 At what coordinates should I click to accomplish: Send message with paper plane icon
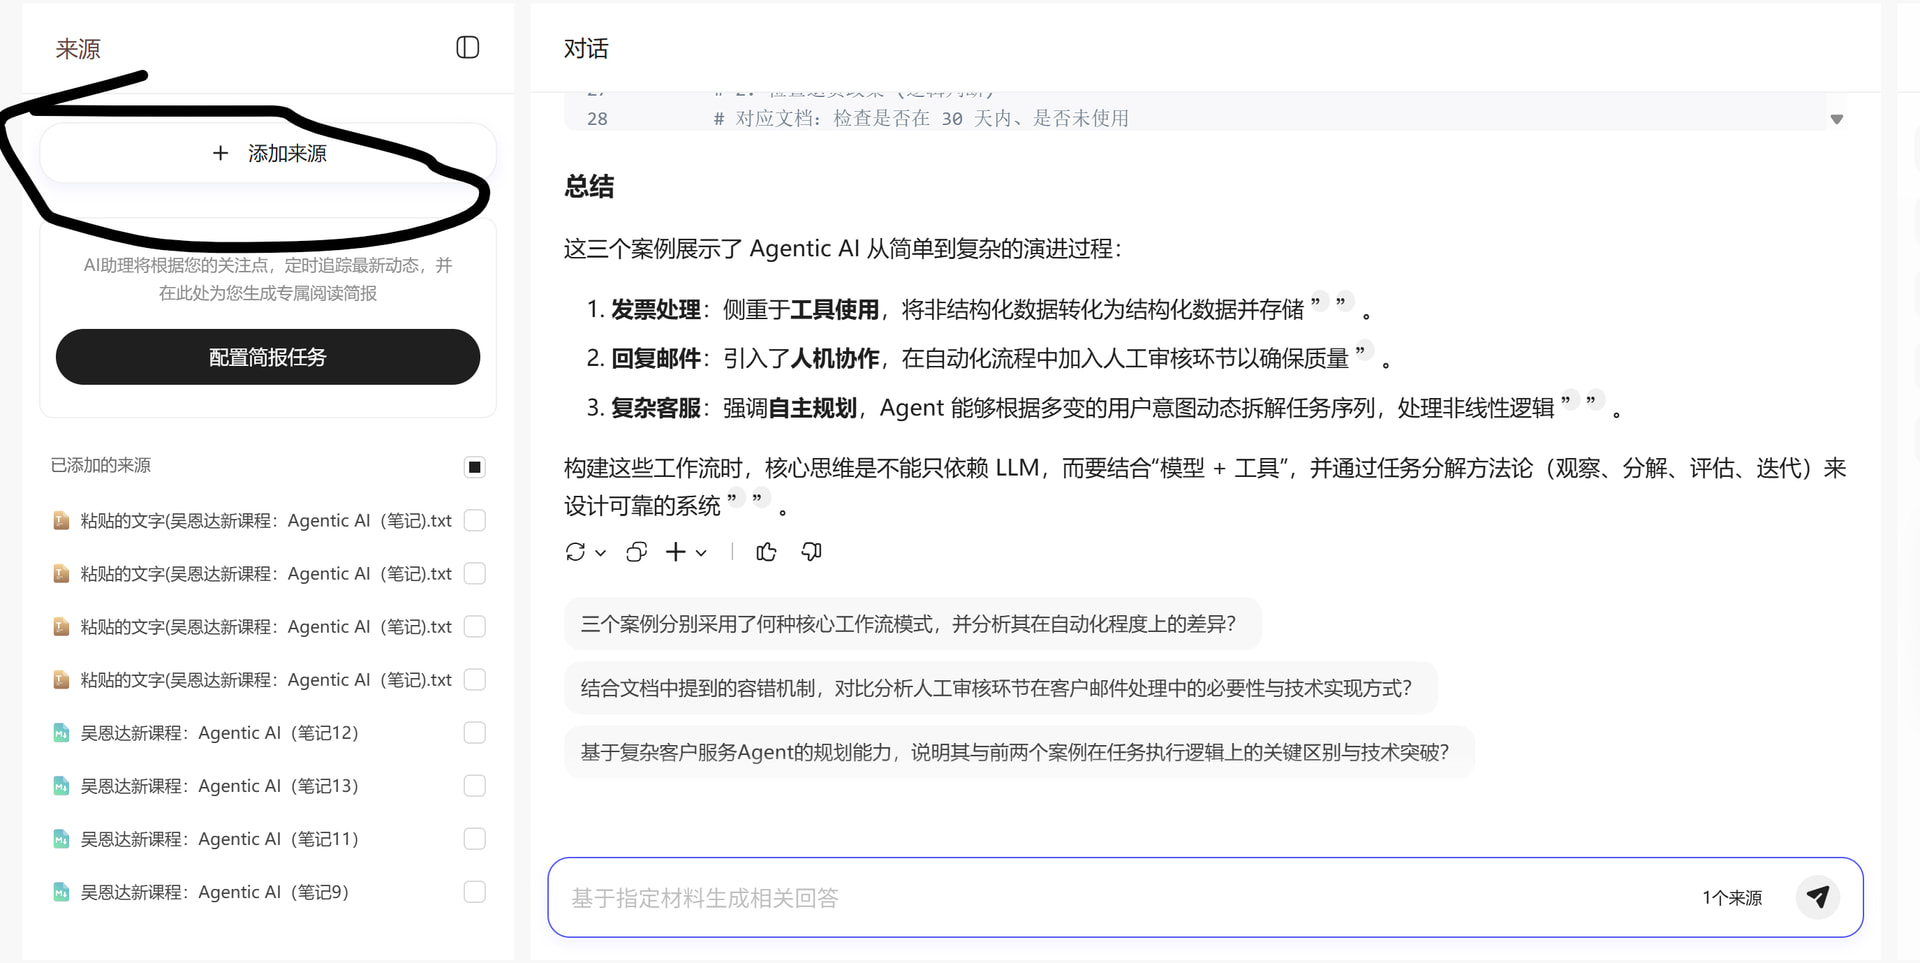click(1817, 897)
